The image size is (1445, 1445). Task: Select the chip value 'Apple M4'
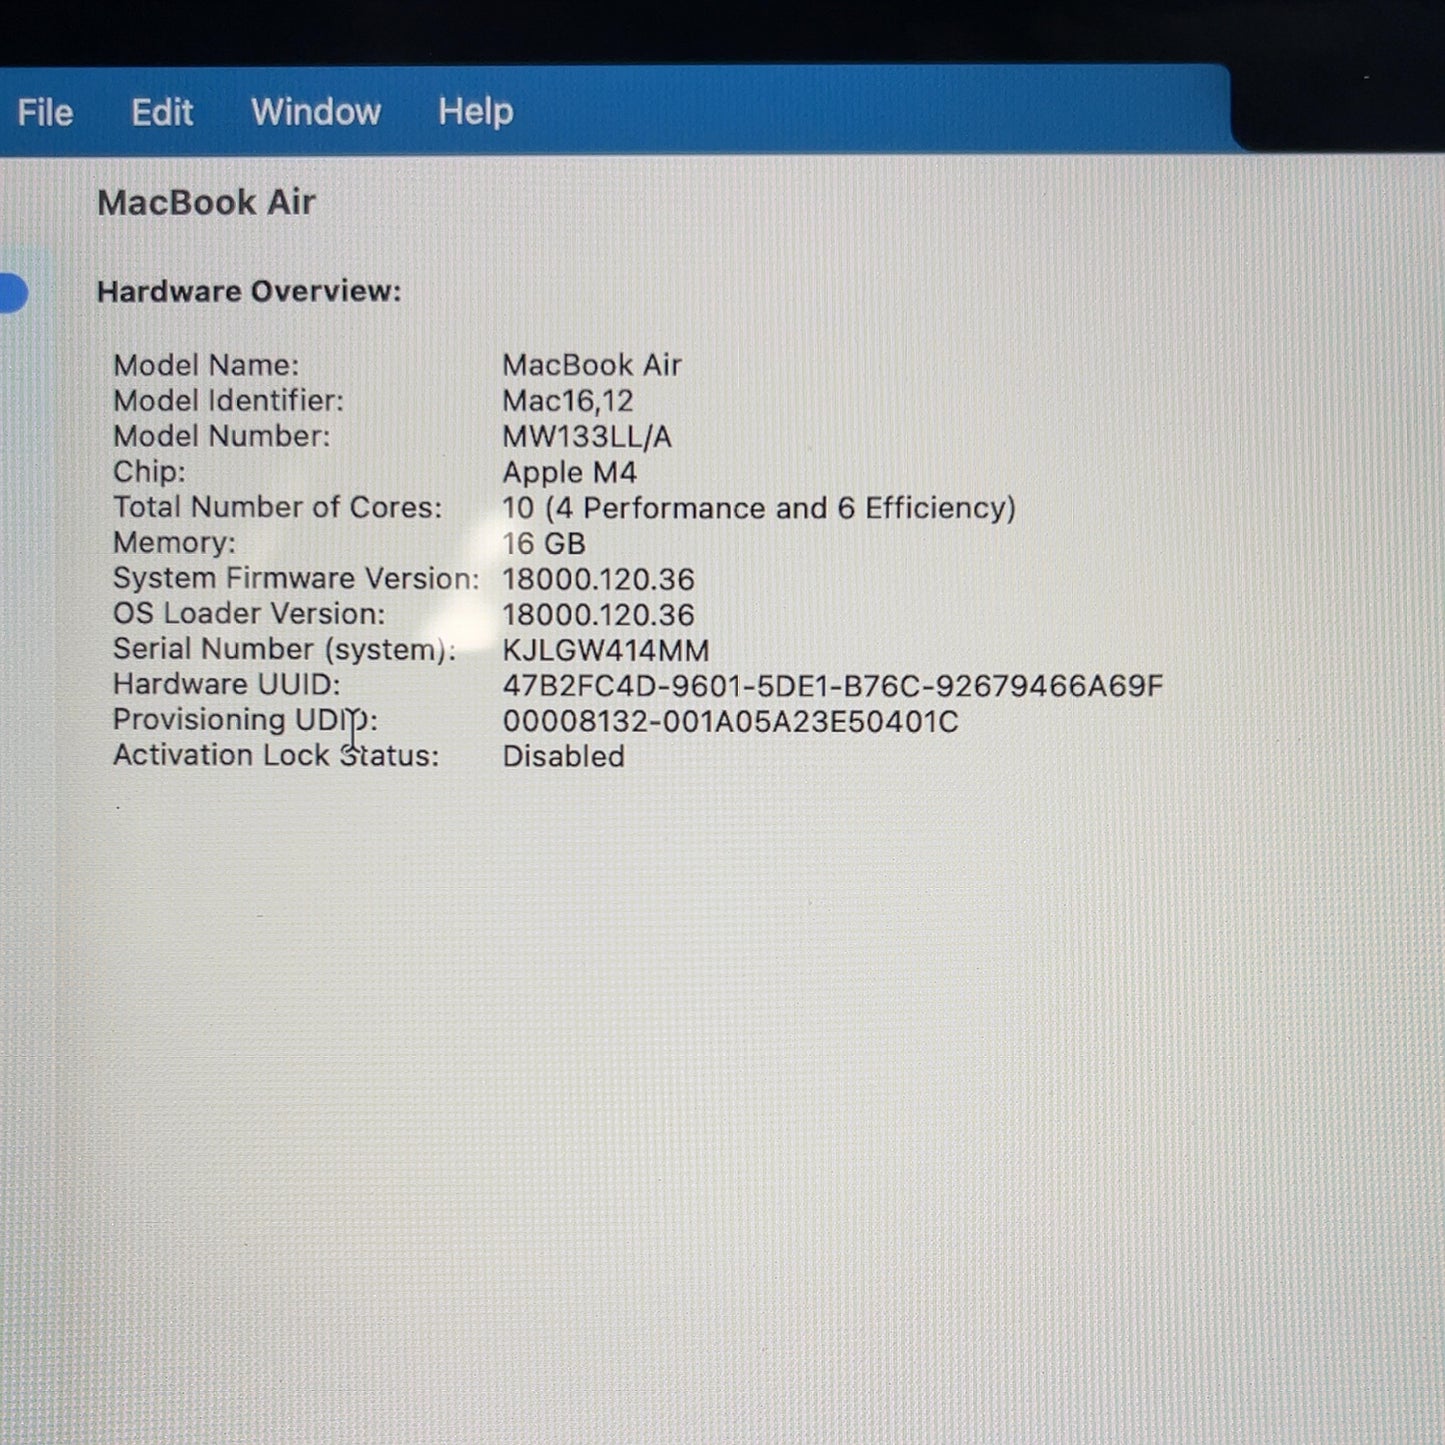pyautogui.click(x=569, y=472)
